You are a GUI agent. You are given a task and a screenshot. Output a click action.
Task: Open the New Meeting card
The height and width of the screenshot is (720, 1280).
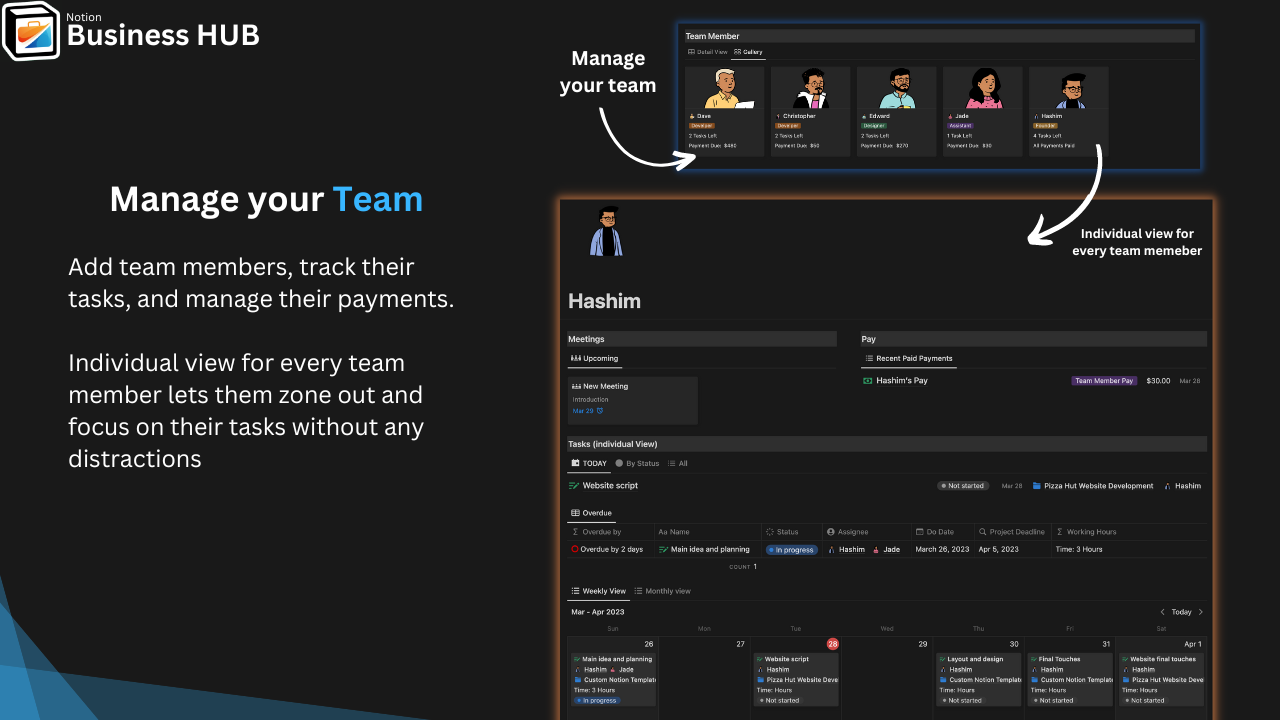tap(633, 400)
